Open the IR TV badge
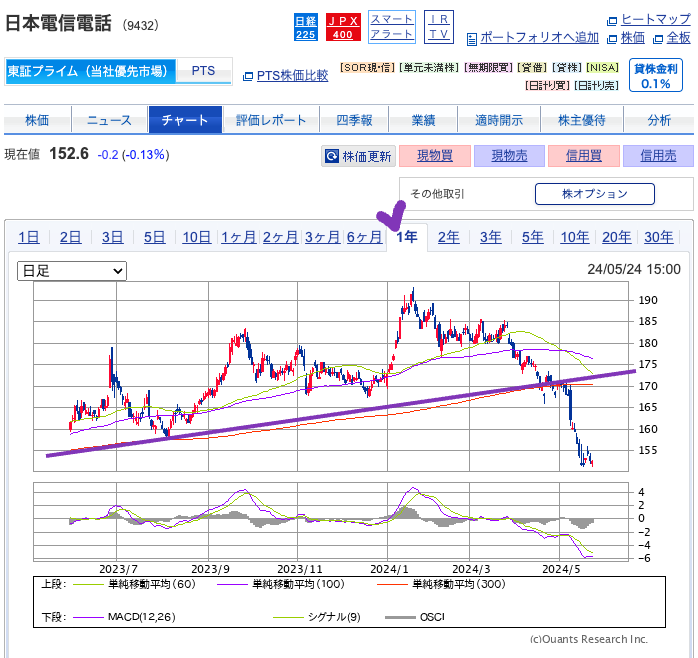This screenshot has width=698, height=658. click(x=438, y=27)
